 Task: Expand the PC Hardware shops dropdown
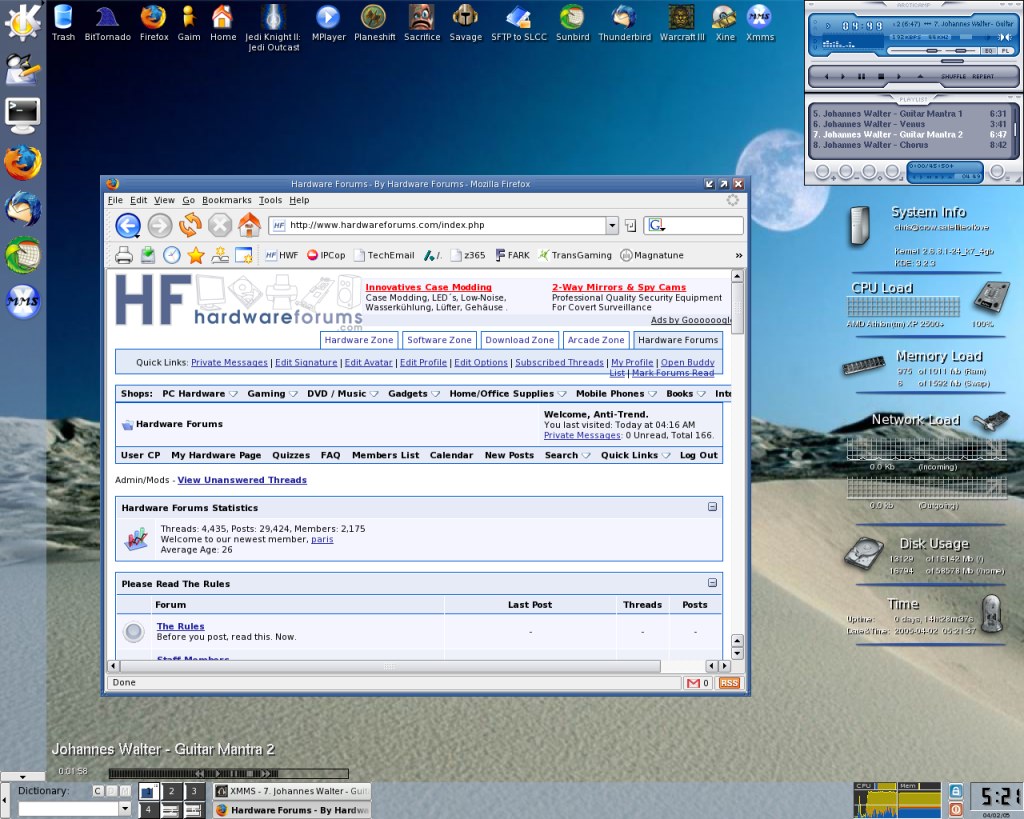pyautogui.click(x=233, y=394)
